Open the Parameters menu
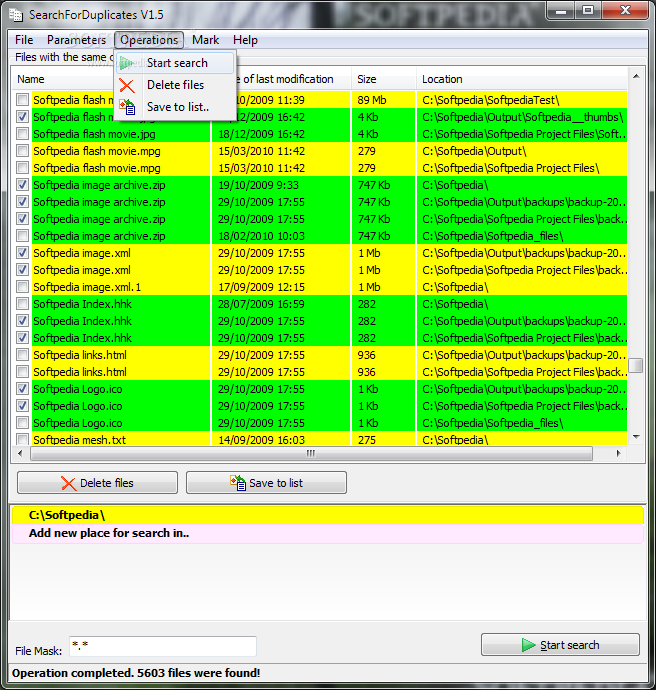The width and height of the screenshot is (656, 690). pyautogui.click(x=77, y=40)
